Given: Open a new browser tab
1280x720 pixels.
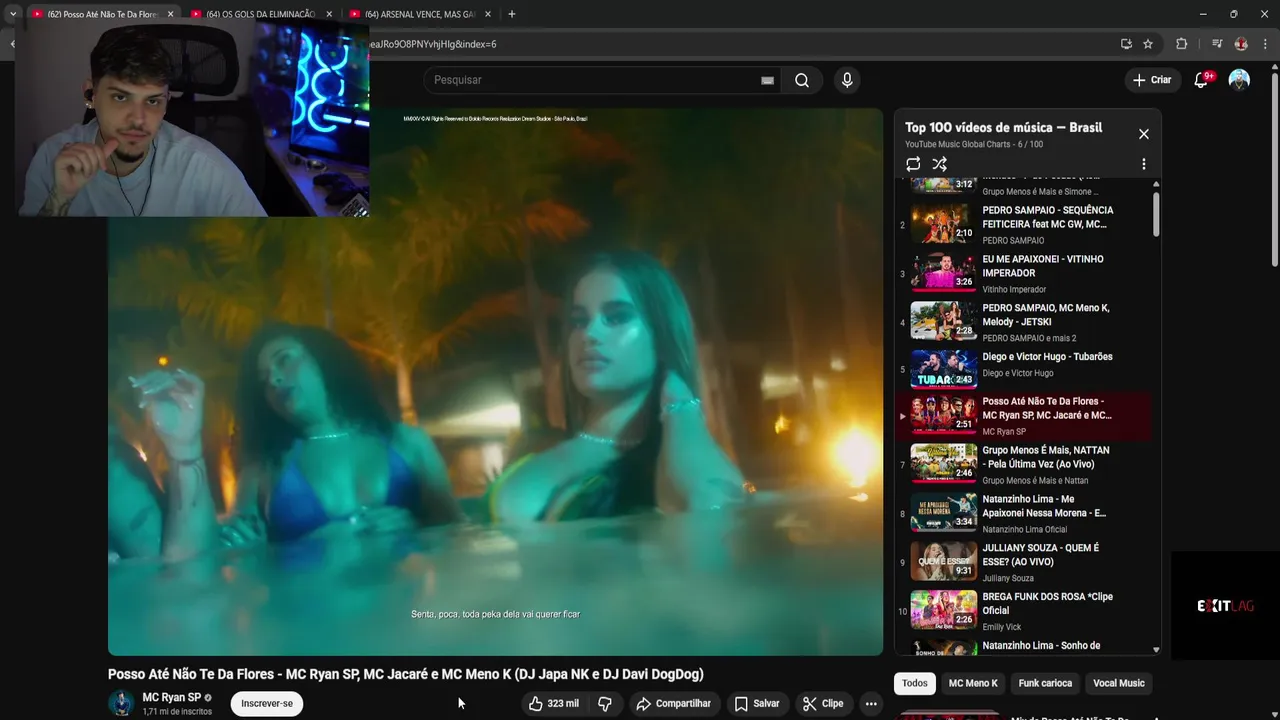Looking at the screenshot, I should (x=511, y=14).
